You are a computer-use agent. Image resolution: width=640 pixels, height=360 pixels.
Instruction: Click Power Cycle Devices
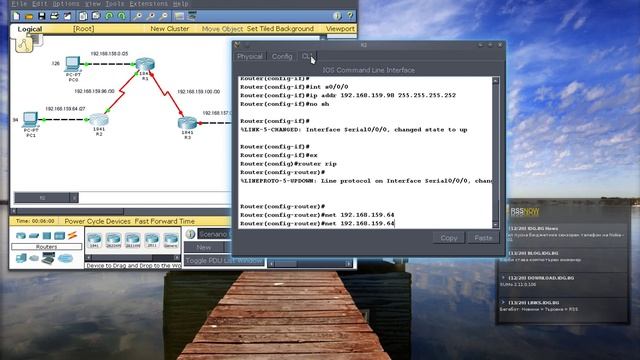pyautogui.click(x=97, y=221)
